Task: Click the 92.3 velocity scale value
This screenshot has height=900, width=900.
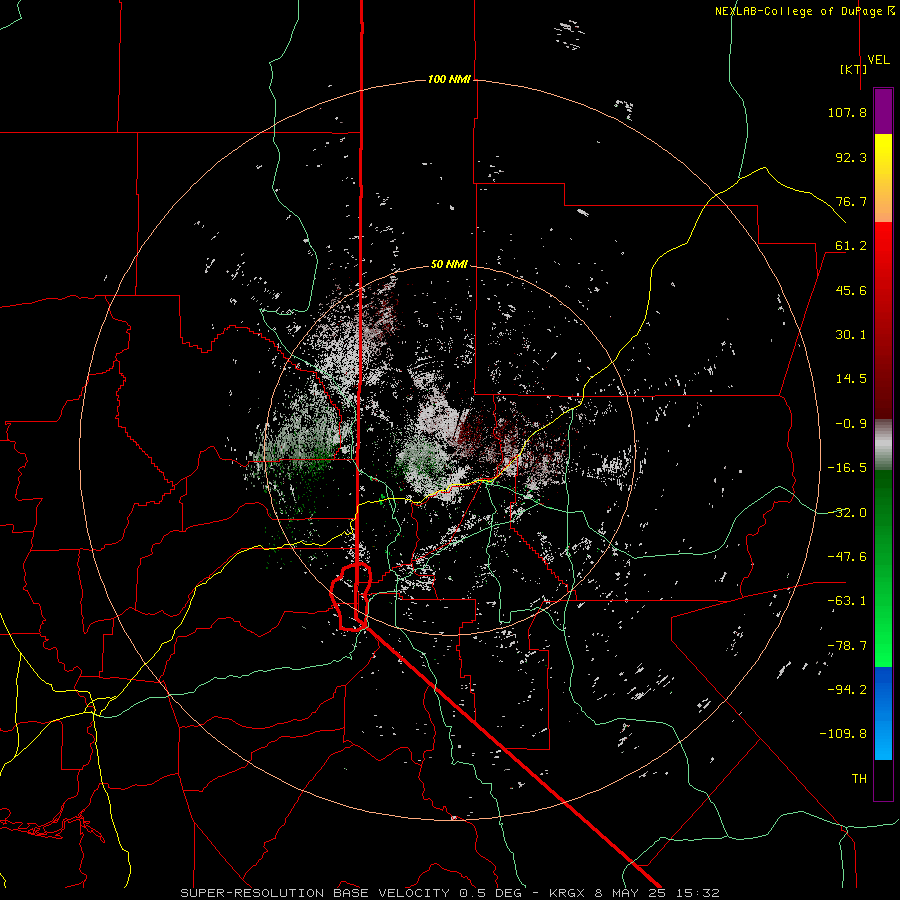Action: pos(851,157)
